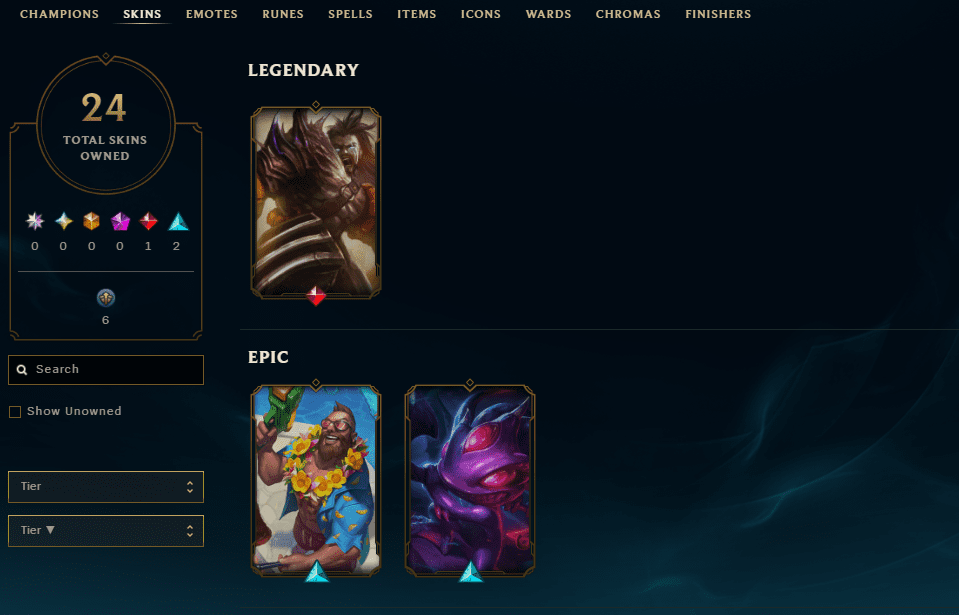Click the search magnifier icon
The width and height of the screenshot is (959, 615).
22,370
